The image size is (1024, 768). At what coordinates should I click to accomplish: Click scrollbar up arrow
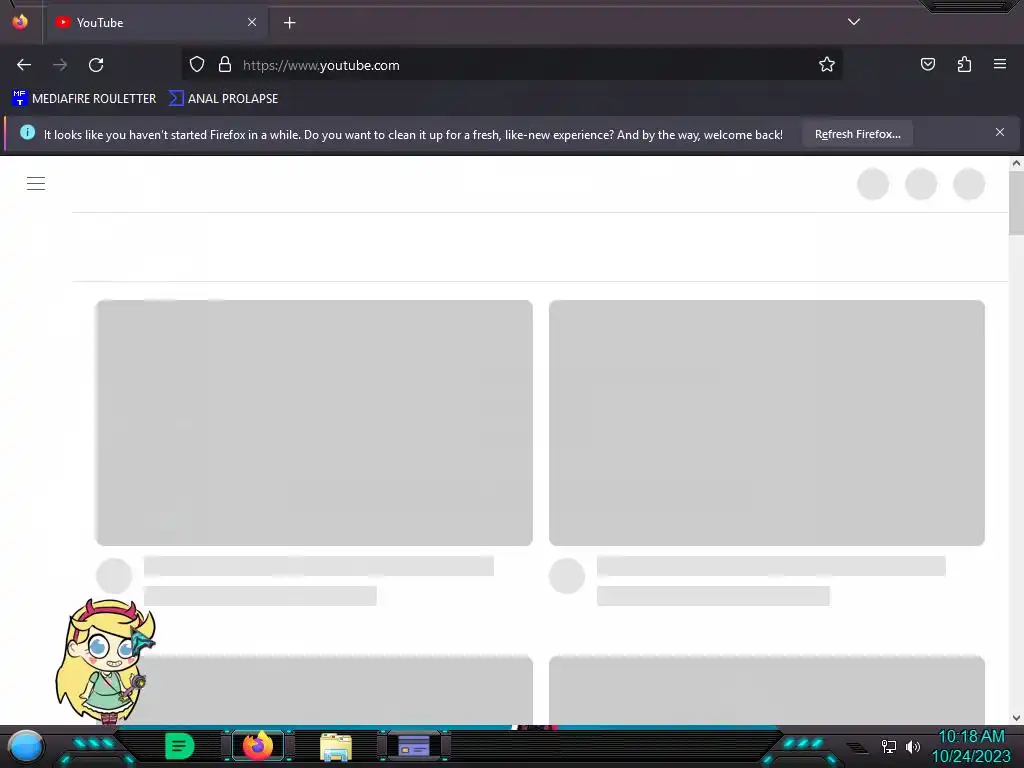point(1016,164)
